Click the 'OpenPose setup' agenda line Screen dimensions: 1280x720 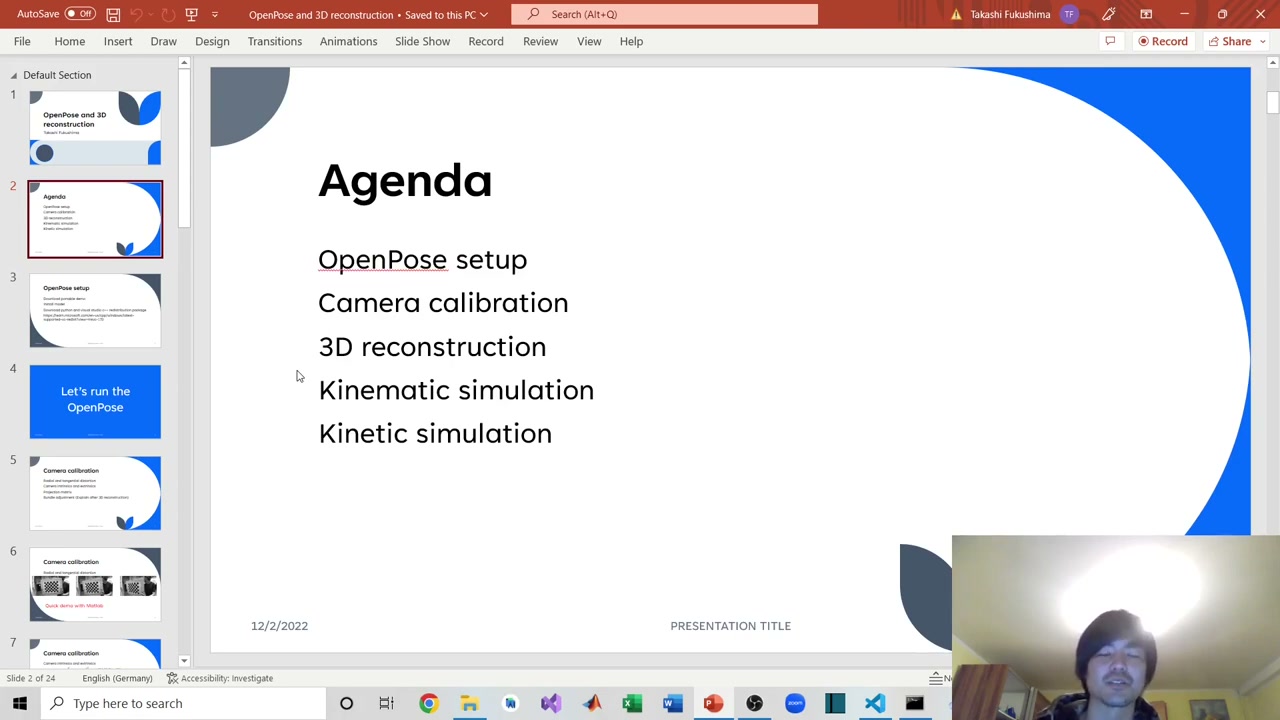tap(422, 260)
